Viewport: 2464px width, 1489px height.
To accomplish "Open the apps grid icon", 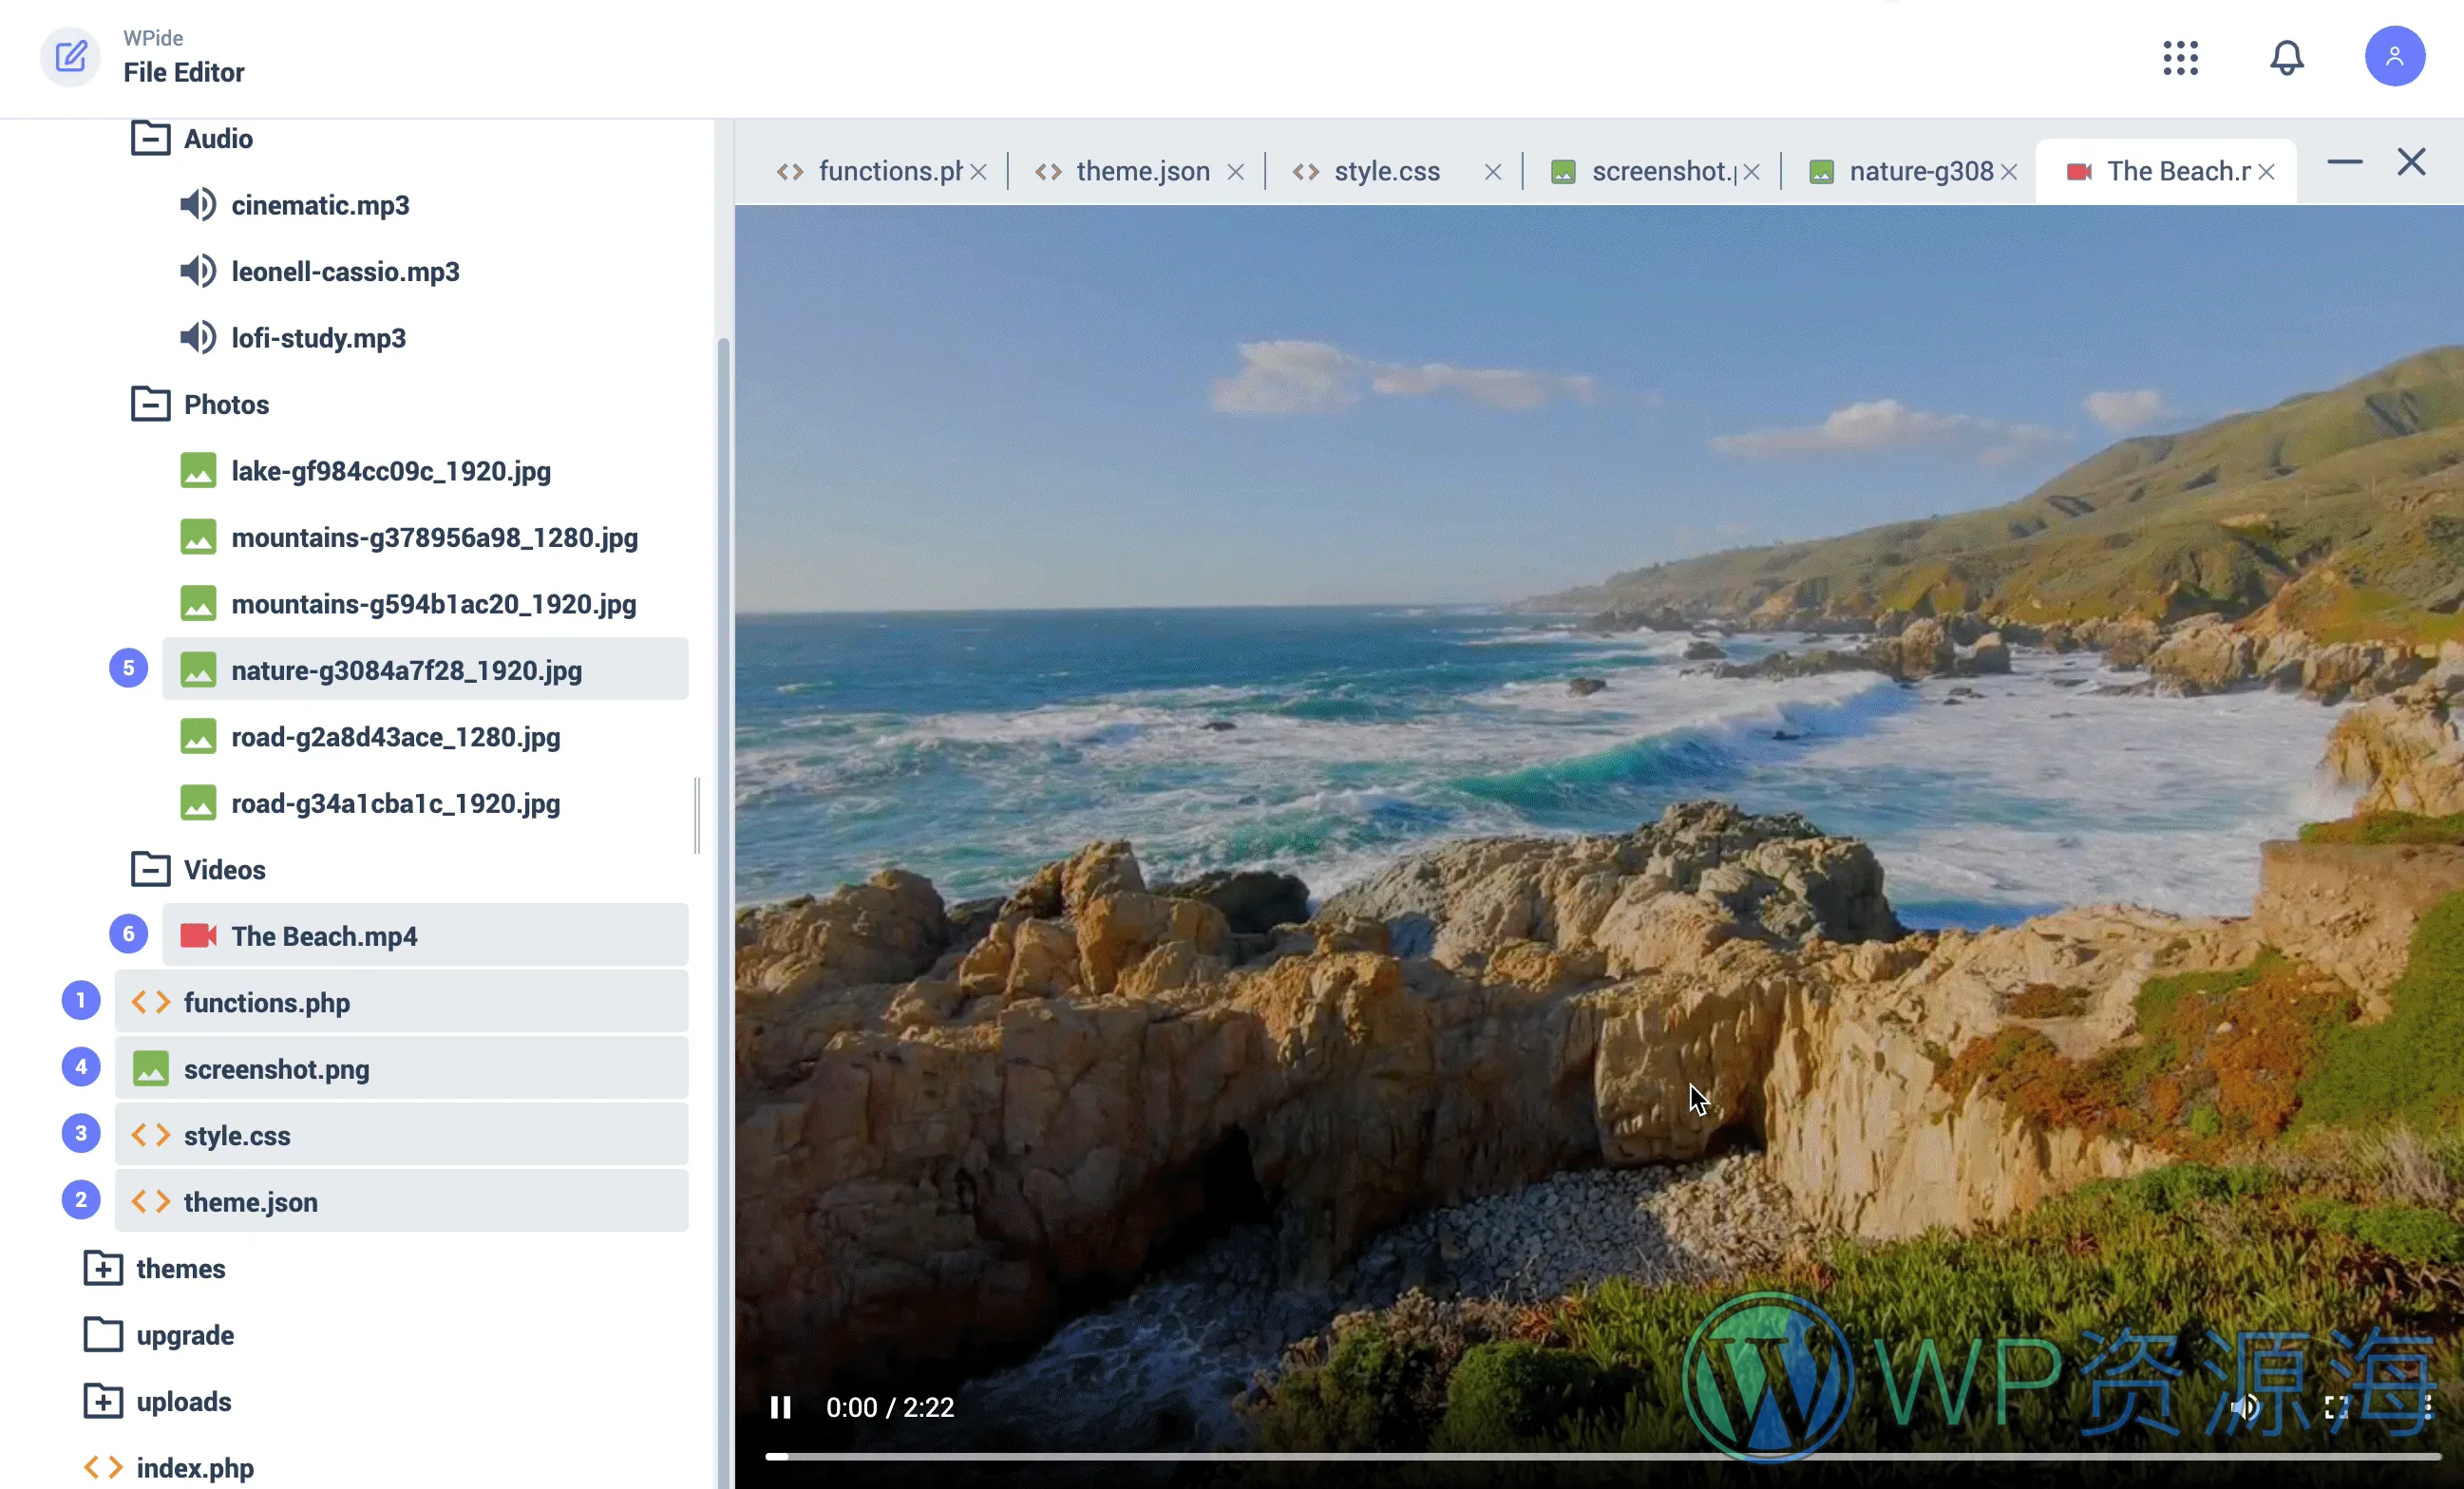I will click(2180, 57).
